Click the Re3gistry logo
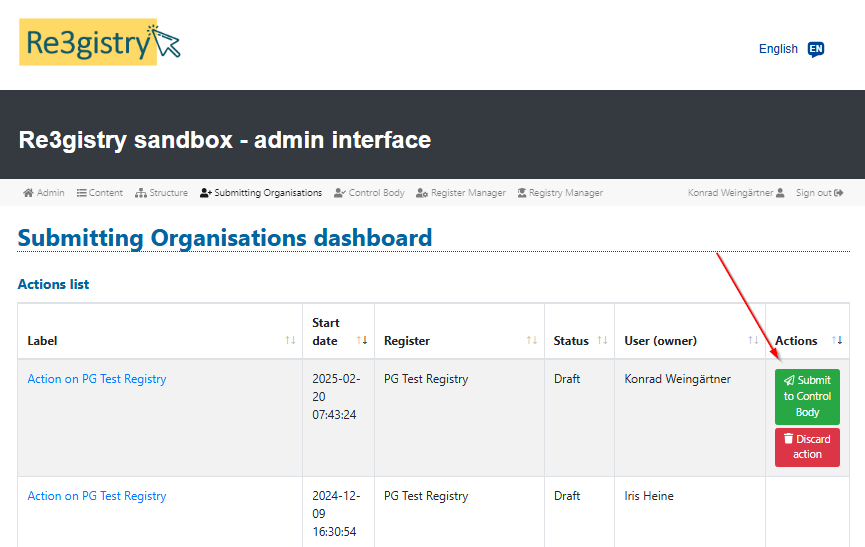Screen dimensions: 865x547 100,42
